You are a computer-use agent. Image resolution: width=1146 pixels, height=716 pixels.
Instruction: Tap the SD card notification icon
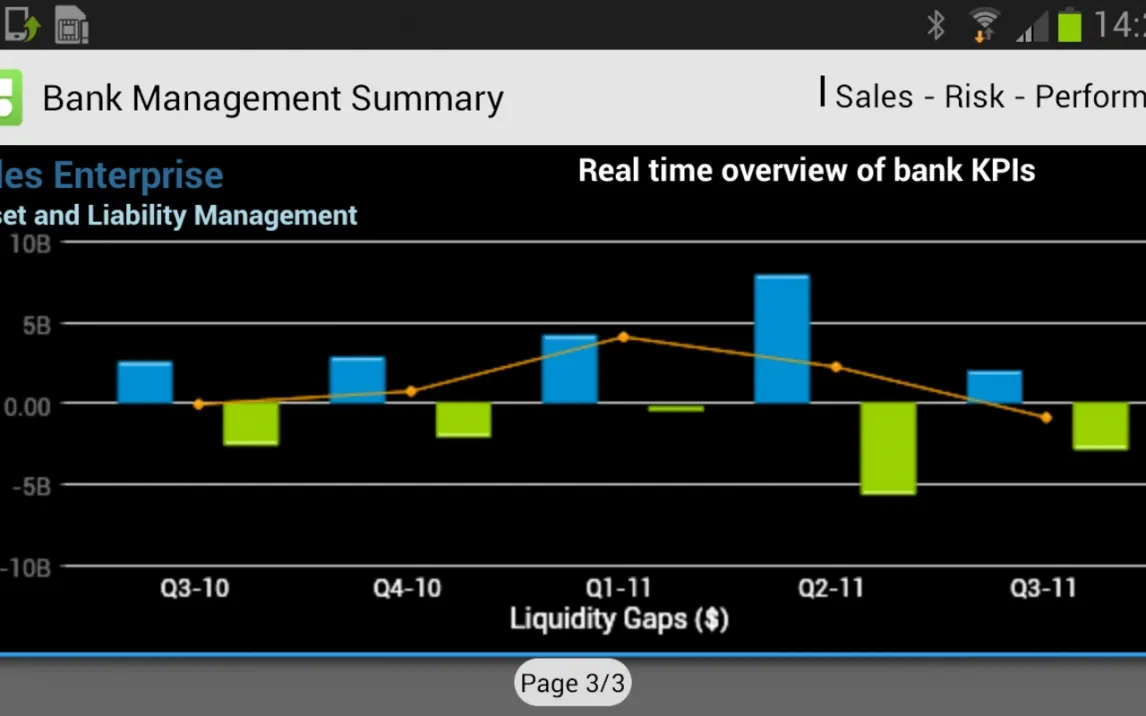[72, 25]
